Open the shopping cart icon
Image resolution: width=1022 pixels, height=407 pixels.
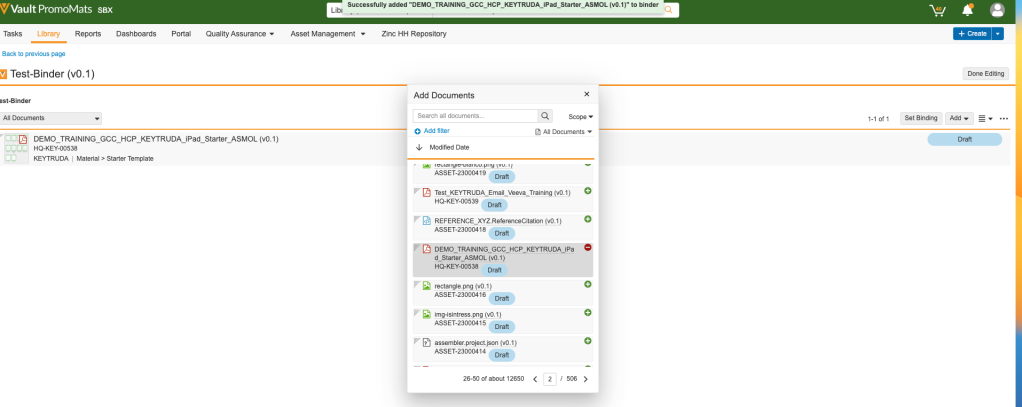937,10
